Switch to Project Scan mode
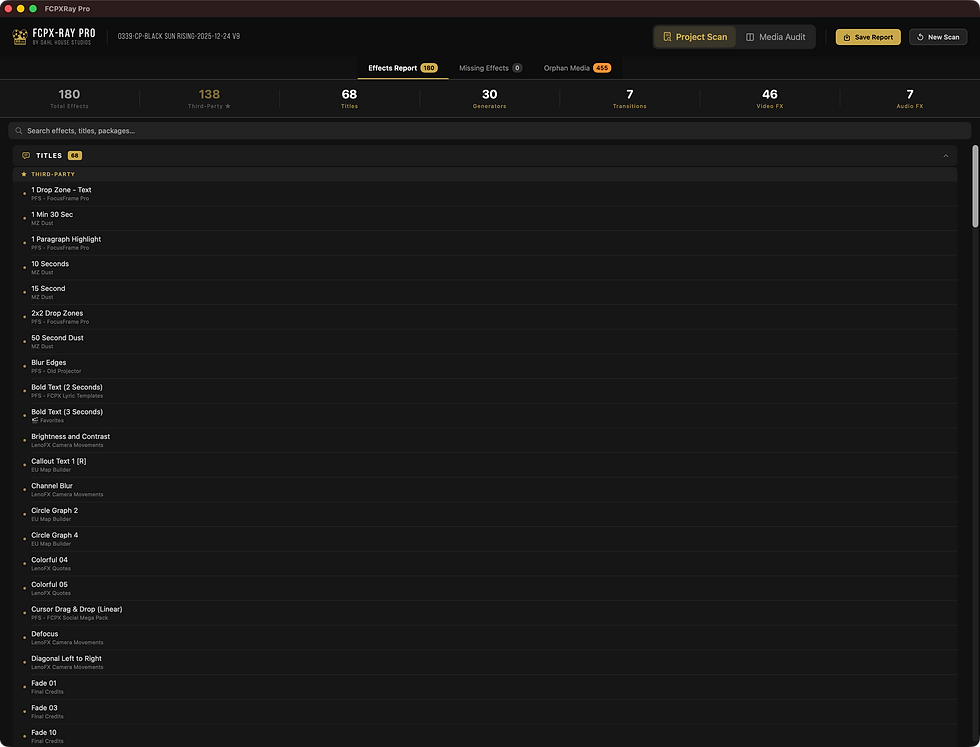 (x=695, y=37)
